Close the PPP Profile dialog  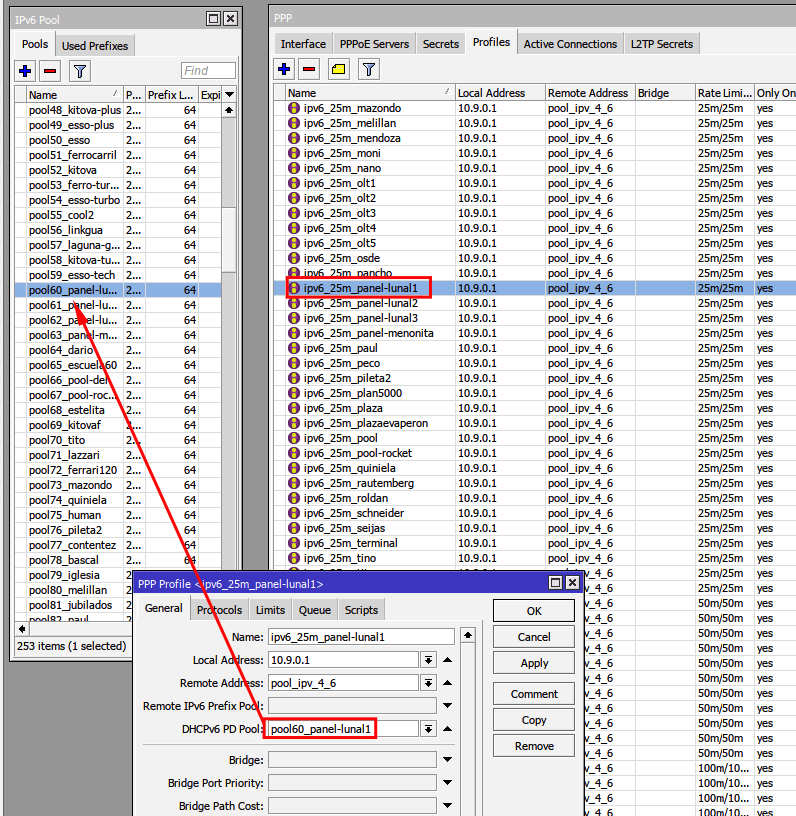pyautogui.click(x=572, y=582)
